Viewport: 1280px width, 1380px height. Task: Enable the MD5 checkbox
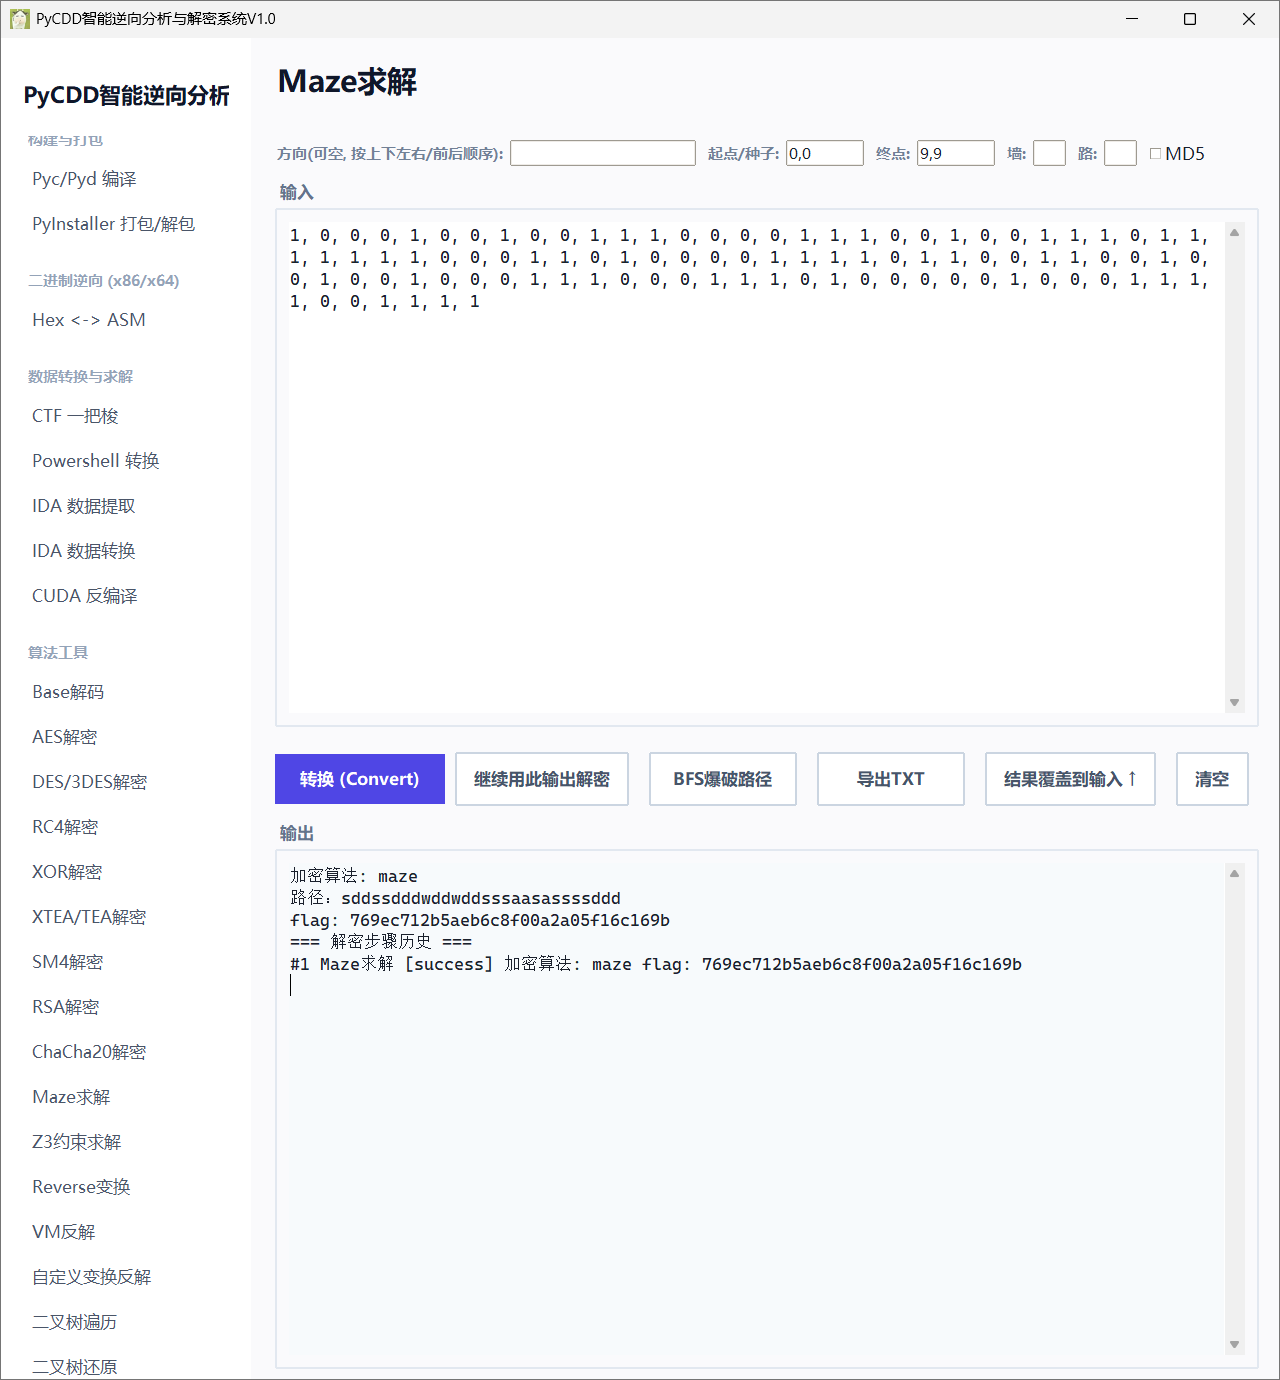[1155, 153]
